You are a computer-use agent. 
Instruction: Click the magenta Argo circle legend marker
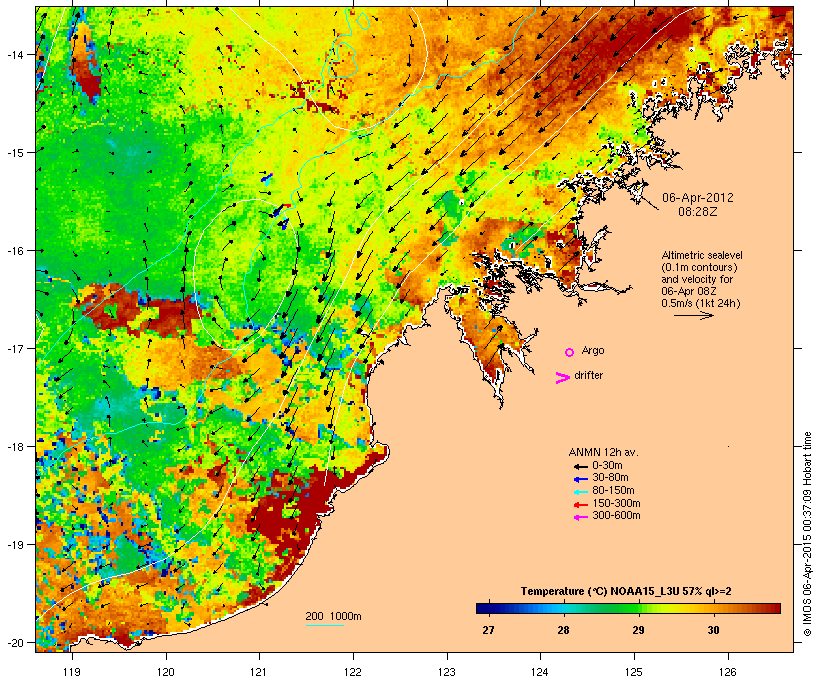coord(570,353)
